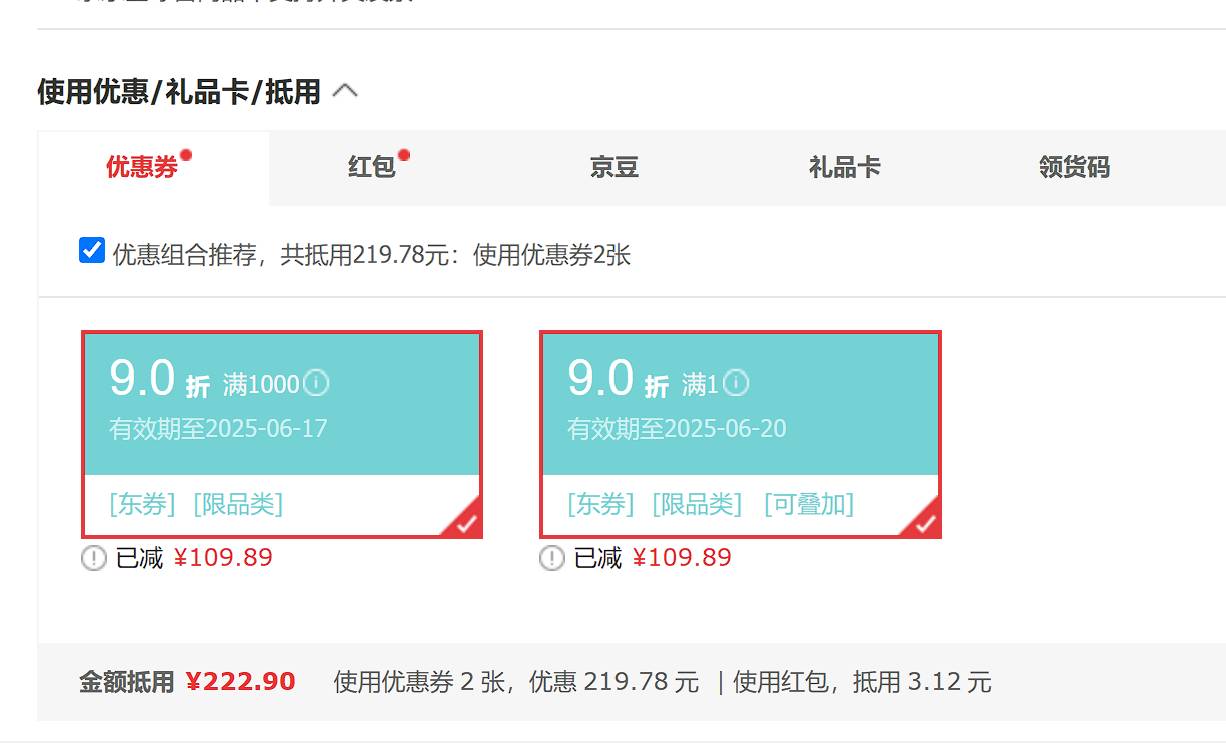Collapse the 使用优惠/礼品卡/抵用 section chevron
Viewport: 1226px width, 744px height.
[345, 92]
